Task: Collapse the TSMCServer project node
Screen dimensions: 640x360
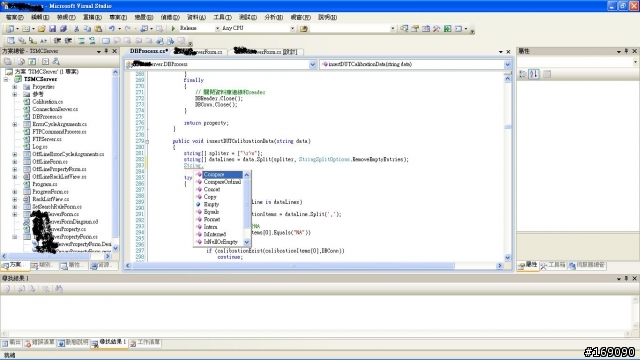Action: (x=6, y=79)
